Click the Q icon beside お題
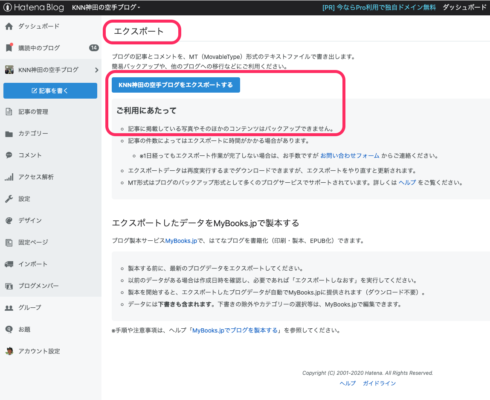 (9, 329)
